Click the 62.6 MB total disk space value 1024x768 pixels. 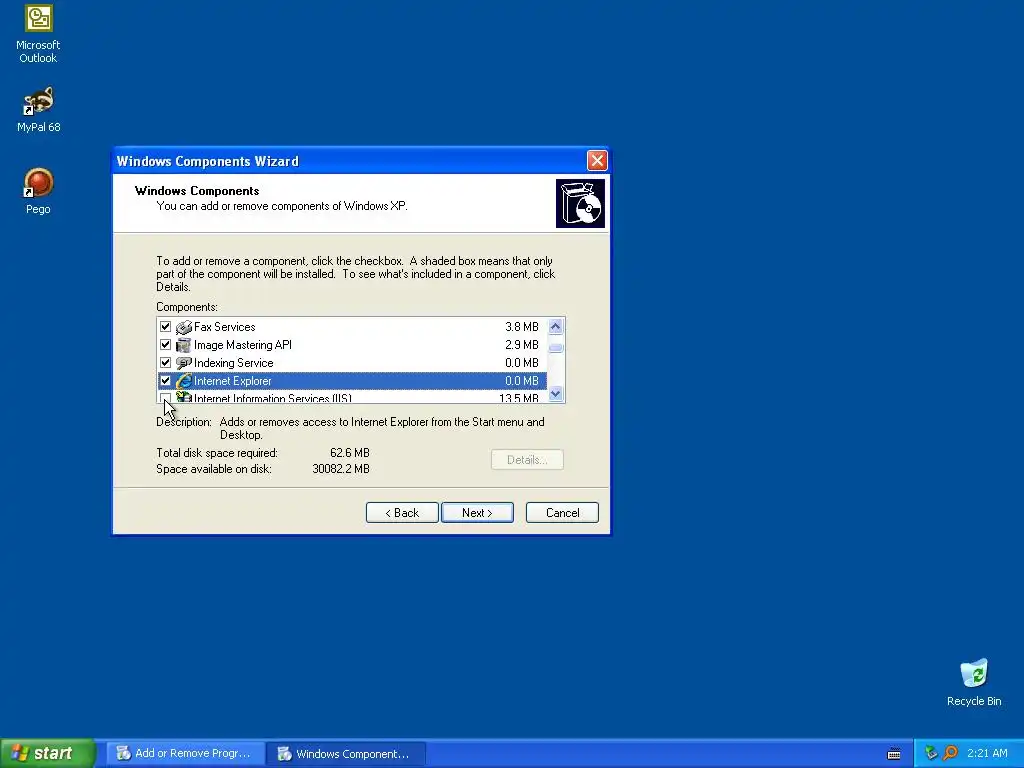click(350, 453)
